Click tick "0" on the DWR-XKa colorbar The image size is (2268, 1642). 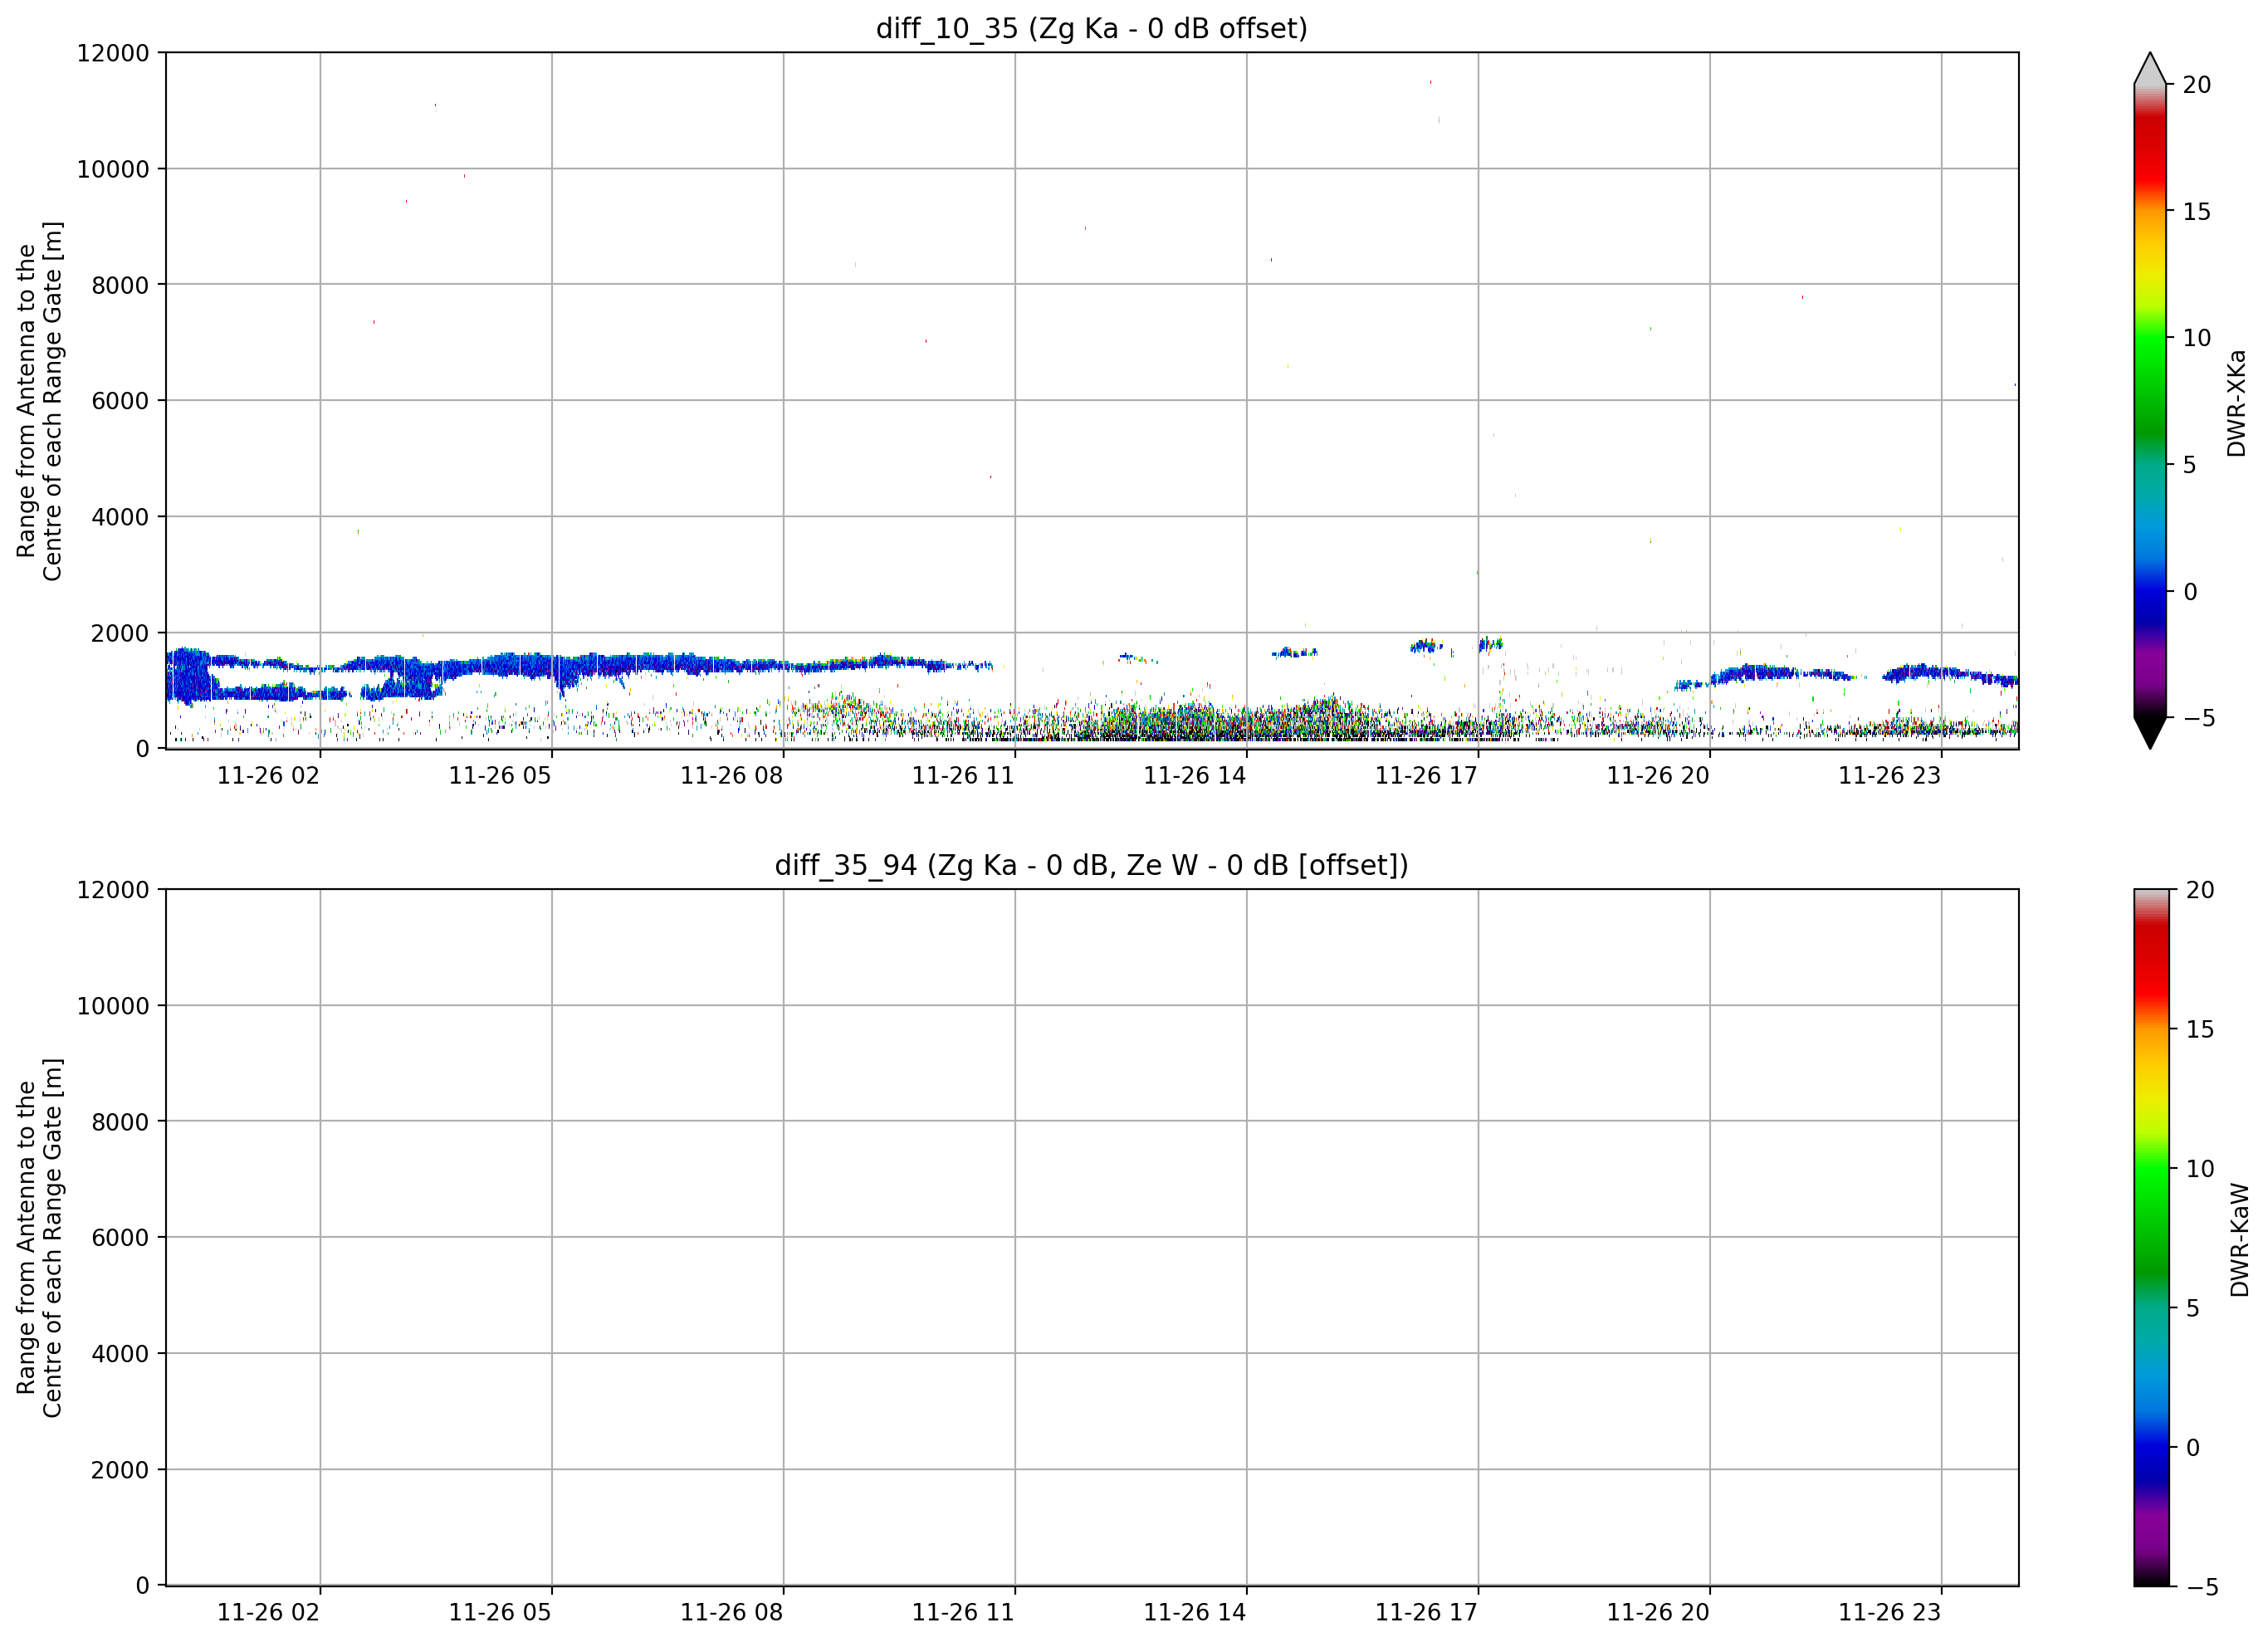coord(2190,592)
